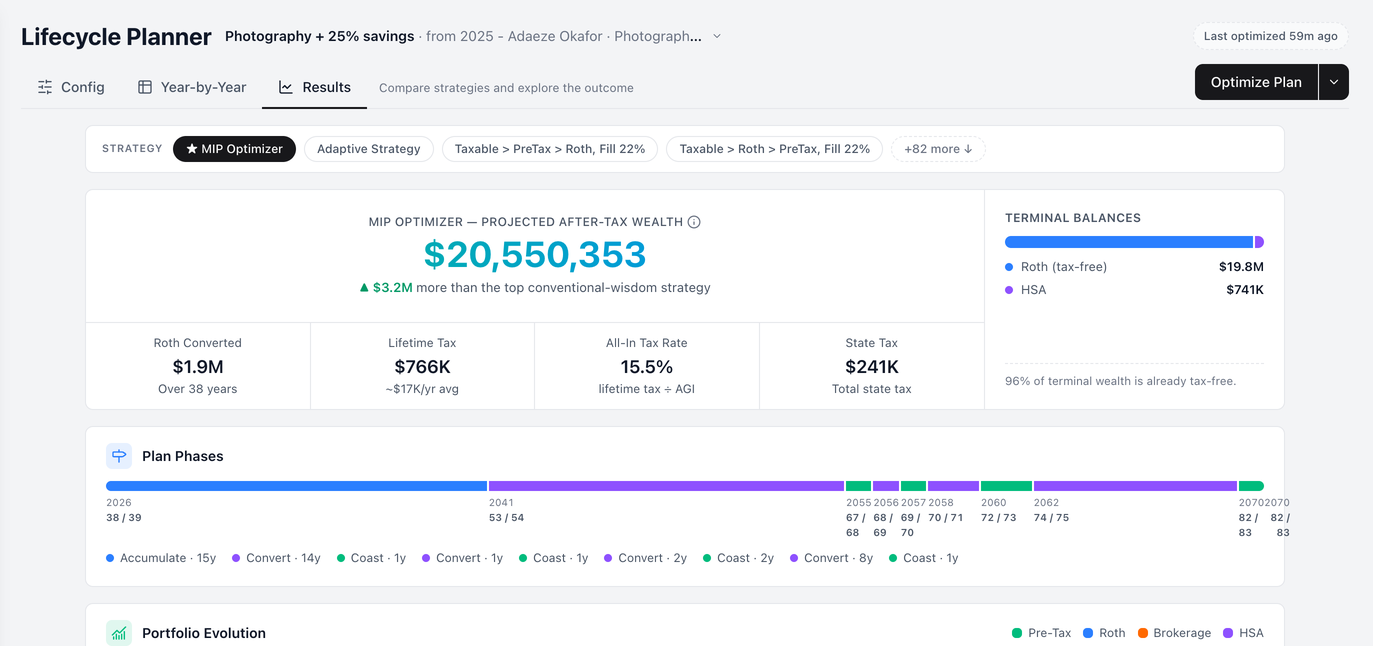Click the info icon beside Projected After-Tax Wealth
Image resolution: width=1373 pixels, height=646 pixels.
click(694, 222)
